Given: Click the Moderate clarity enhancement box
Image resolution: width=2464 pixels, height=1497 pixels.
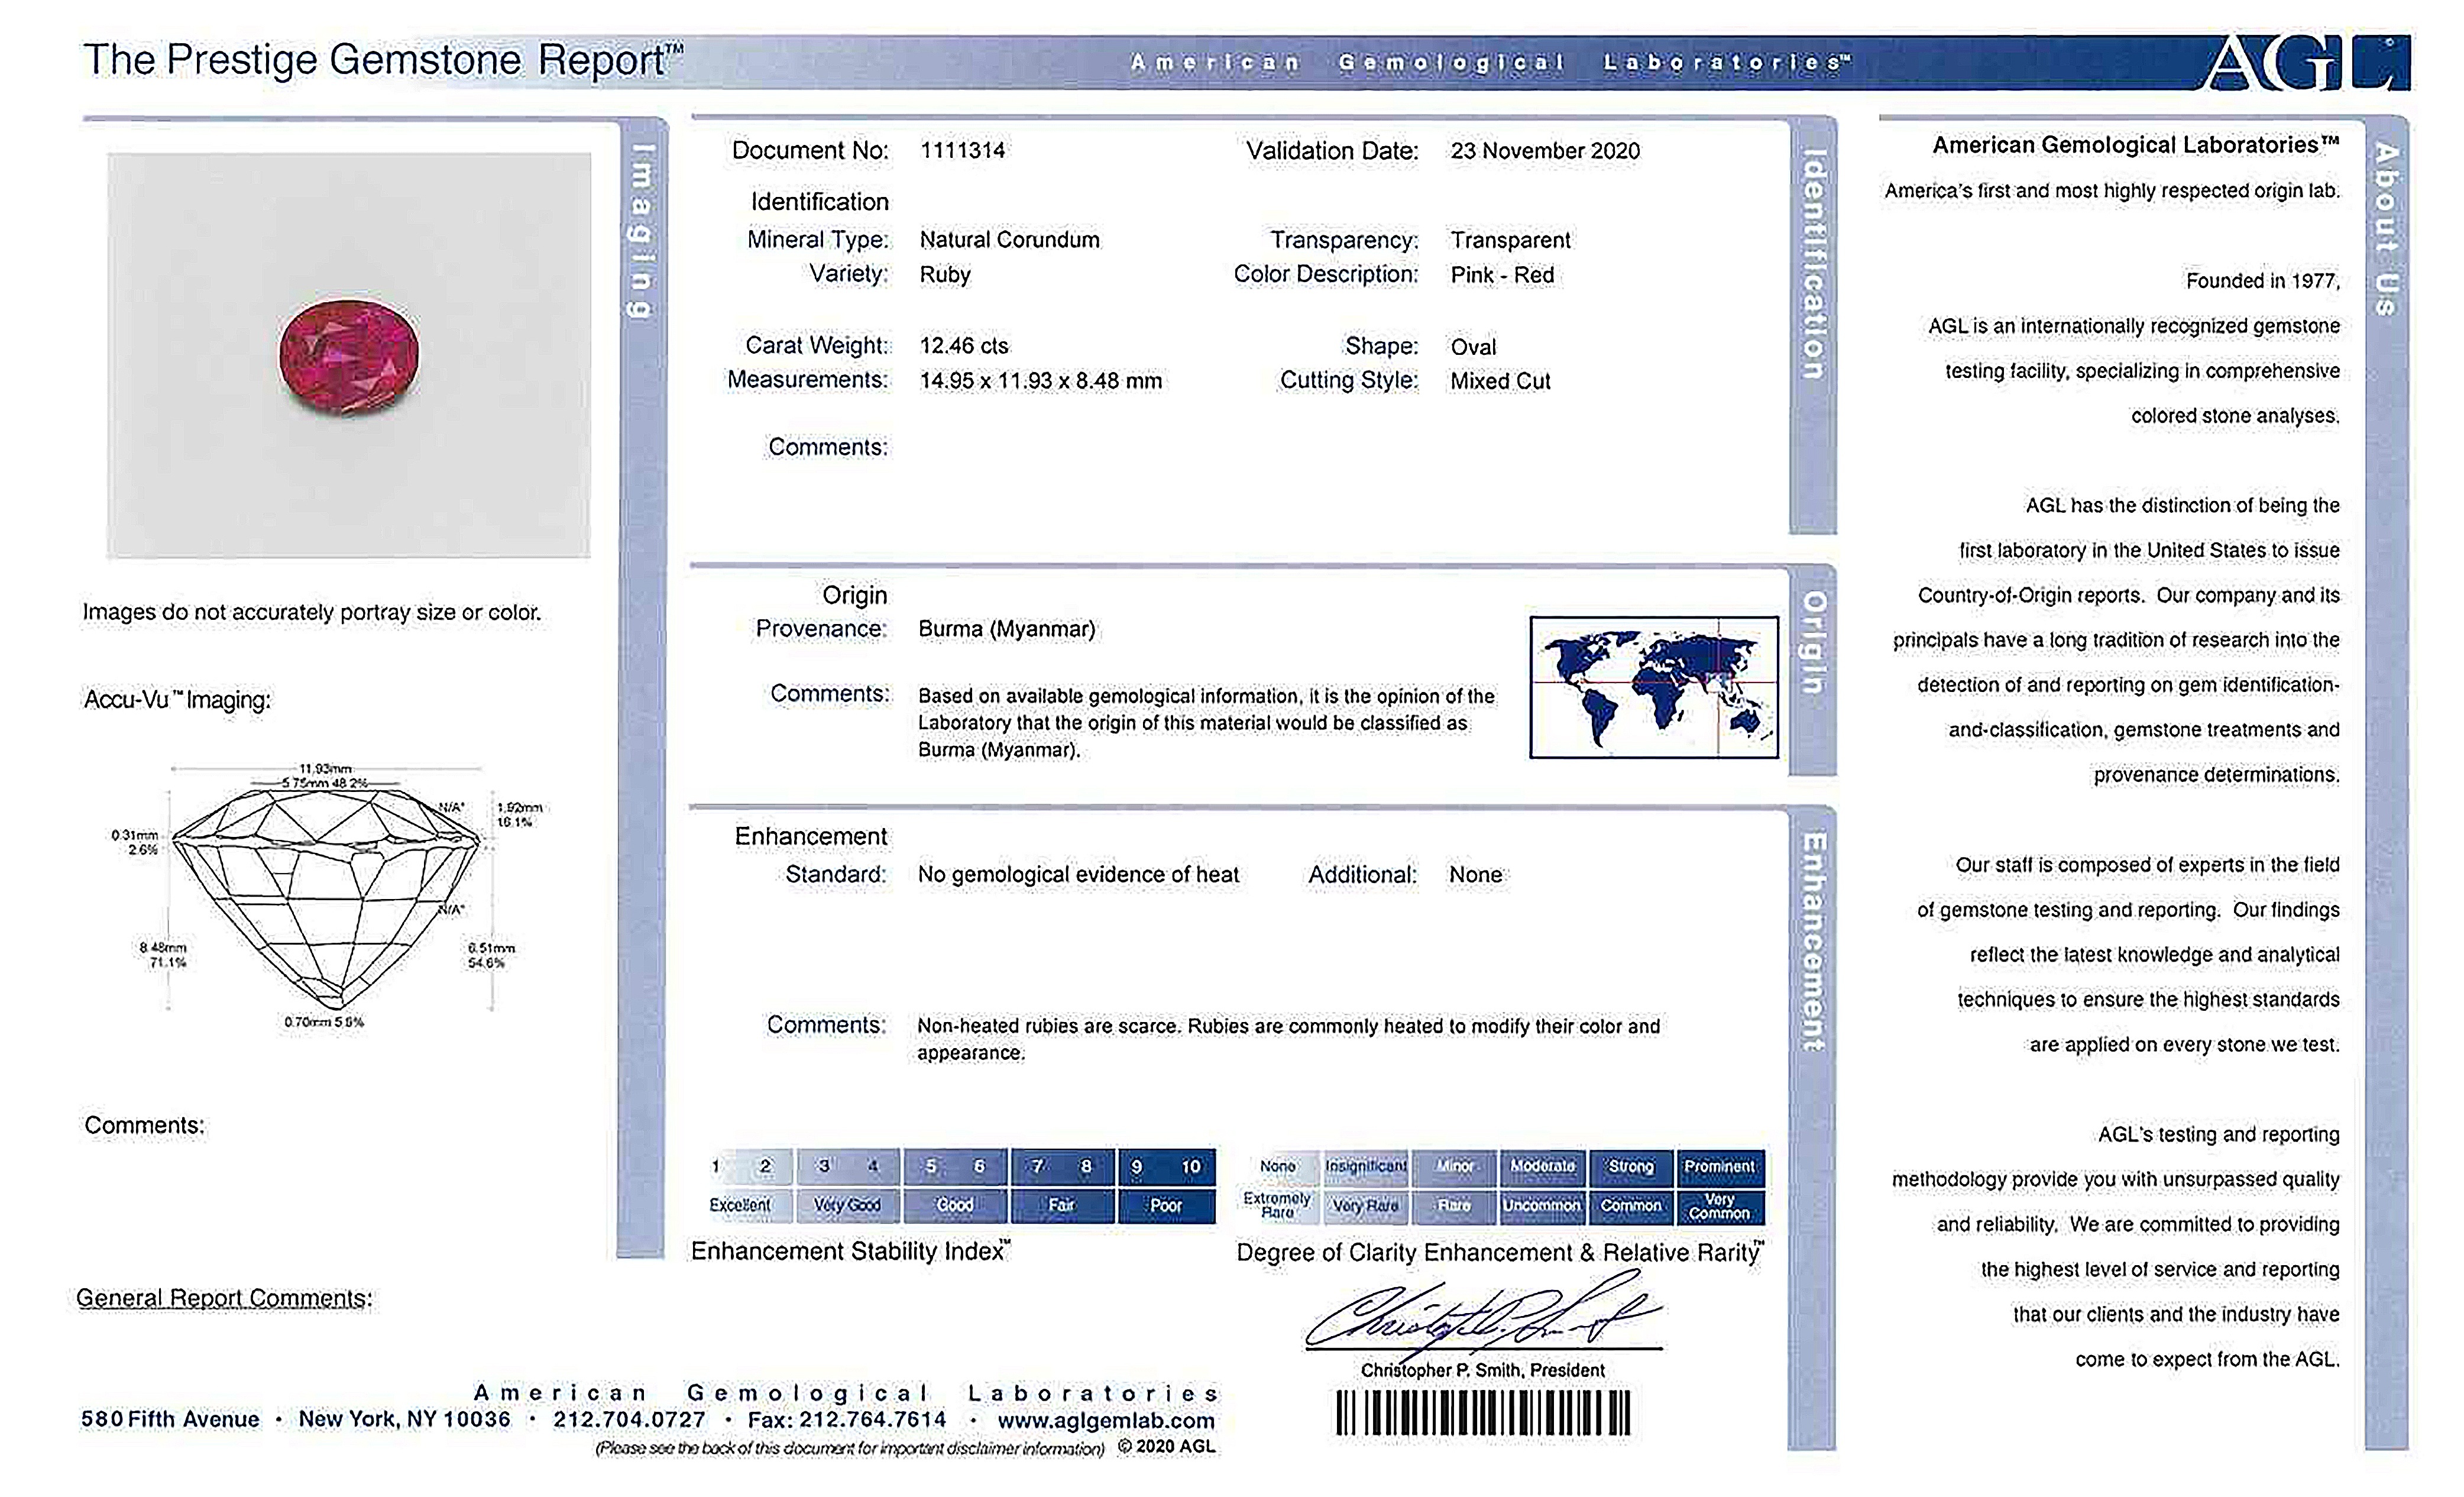Looking at the screenshot, I should [x=1542, y=1167].
